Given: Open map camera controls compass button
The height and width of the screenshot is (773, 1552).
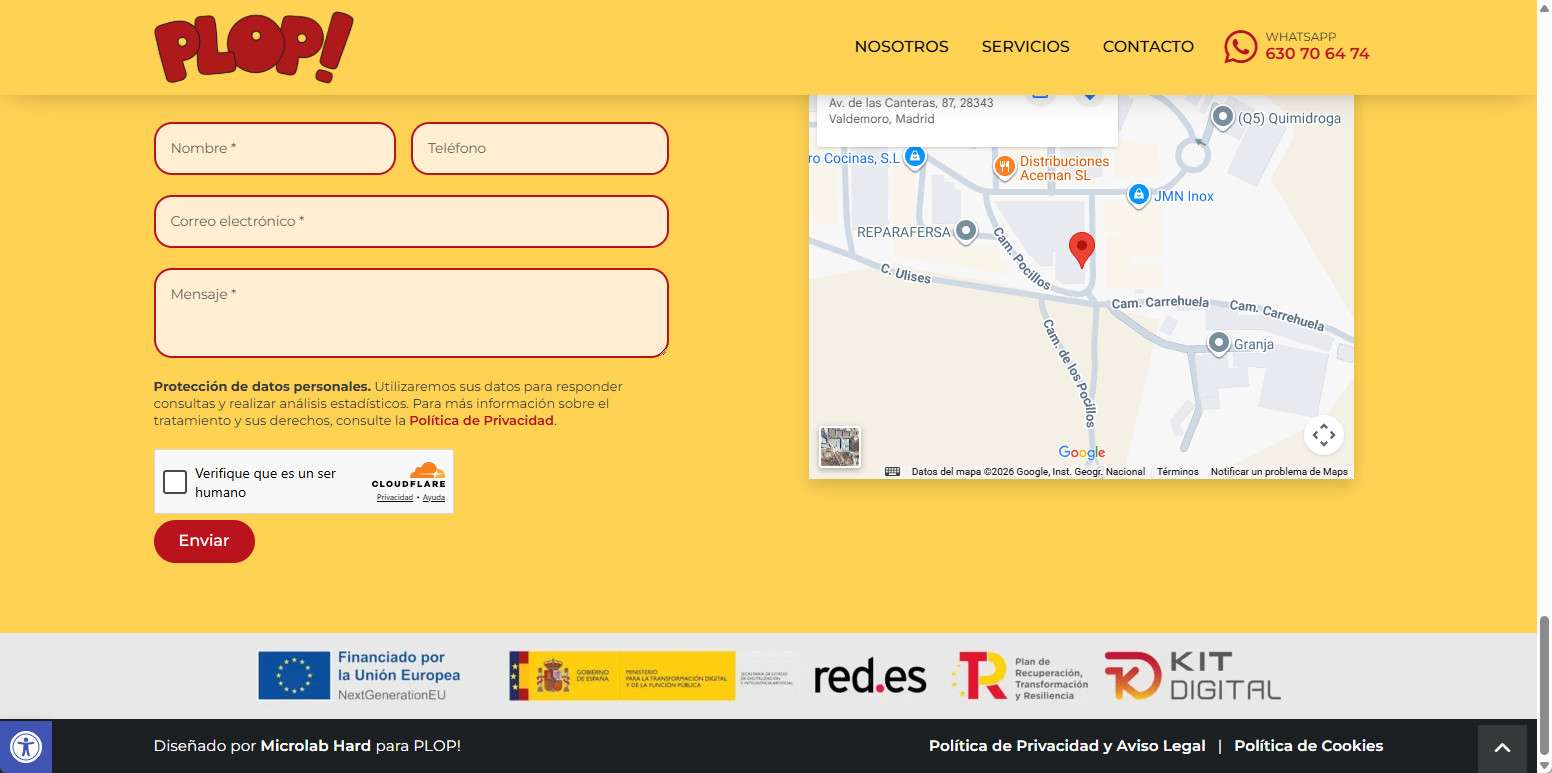Looking at the screenshot, I should (1323, 435).
